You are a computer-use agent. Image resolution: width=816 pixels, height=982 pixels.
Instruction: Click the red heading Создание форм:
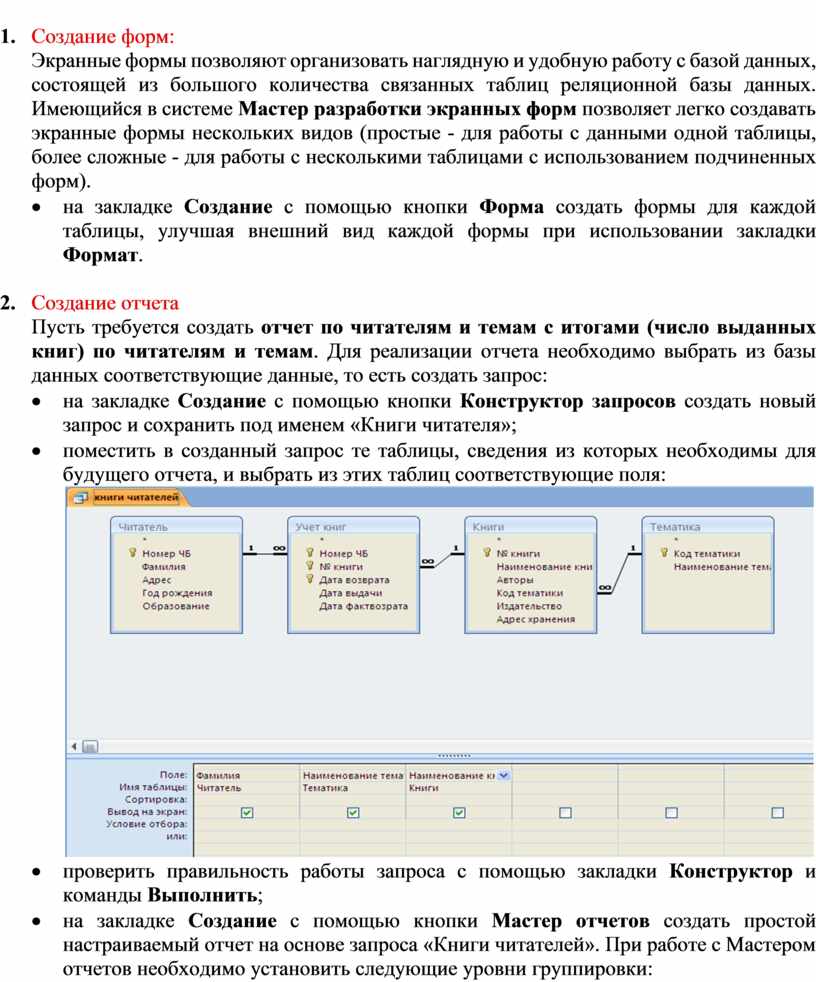click(x=103, y=36)
